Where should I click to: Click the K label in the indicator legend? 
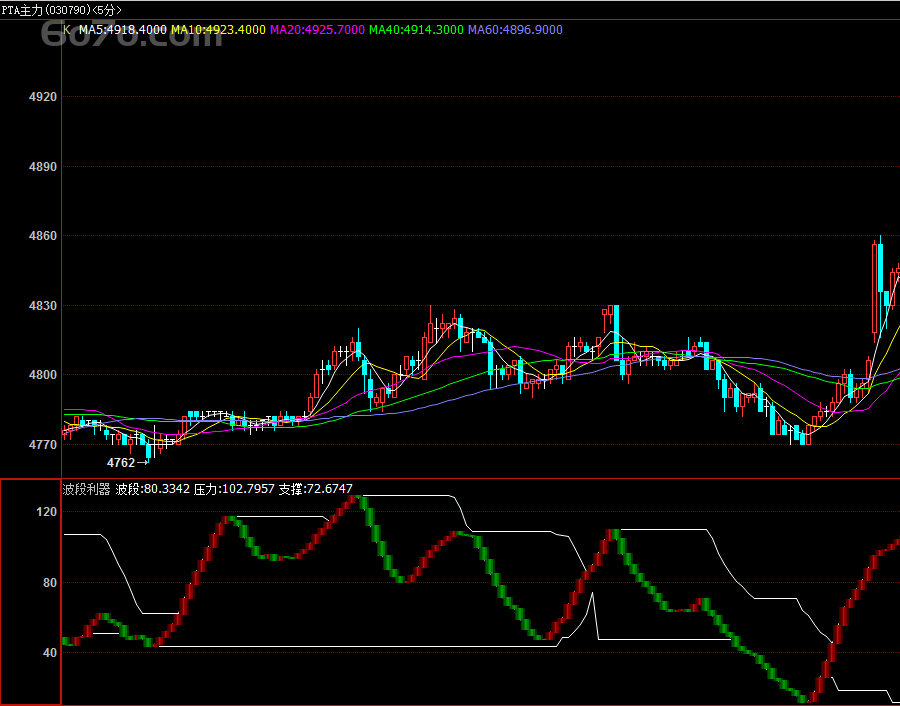pos(67,30)
